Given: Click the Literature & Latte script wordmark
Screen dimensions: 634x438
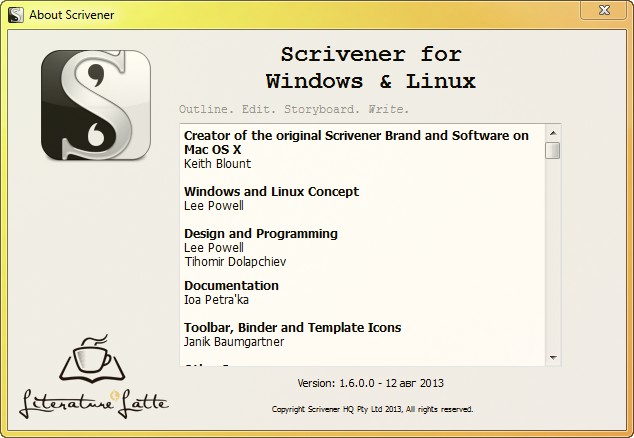Looking at the screenshot, I should 94,404.
